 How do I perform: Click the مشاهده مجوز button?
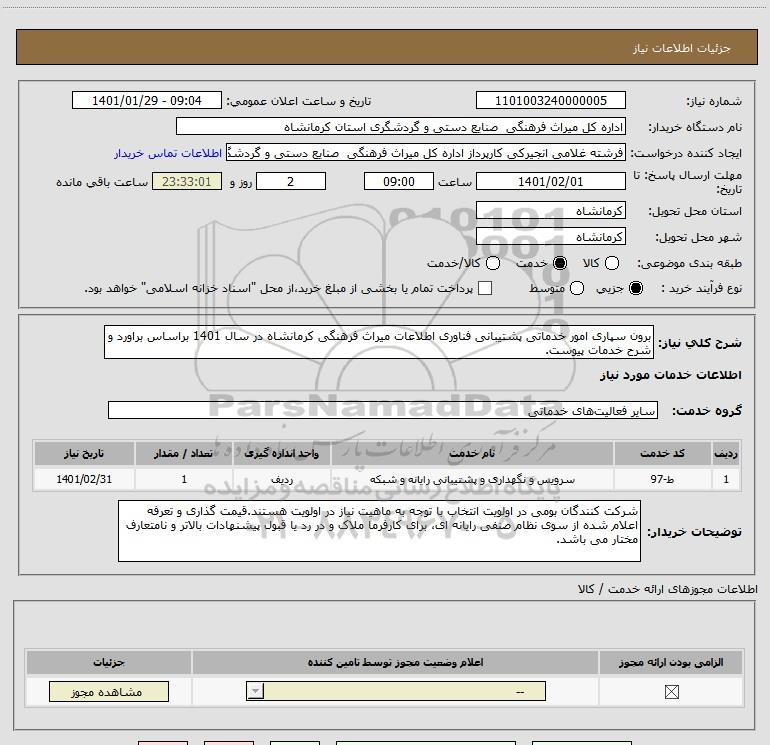click(x=109, y=691)
